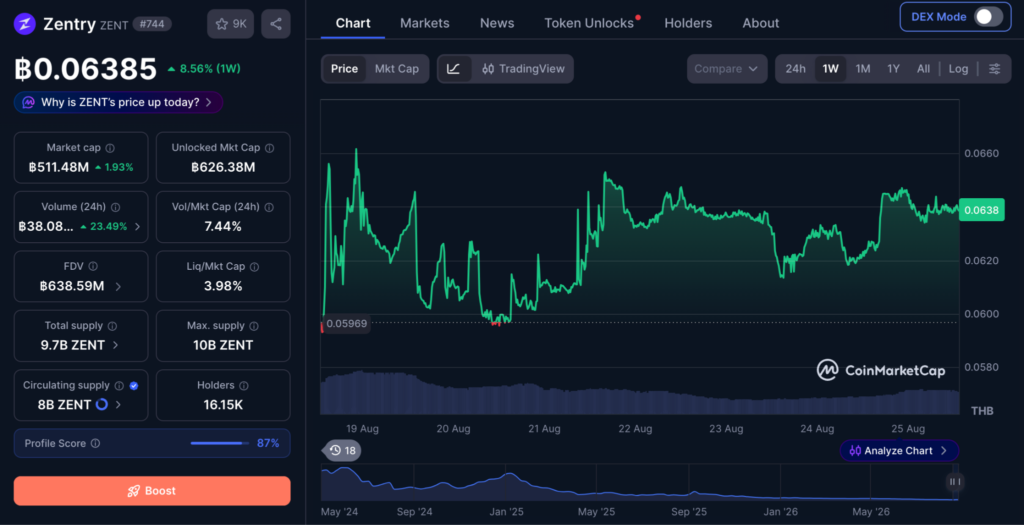This screenshot has width=1024, height=525.
Task: Click the Zentry logo icon
Action: click(x=24, y=24)
